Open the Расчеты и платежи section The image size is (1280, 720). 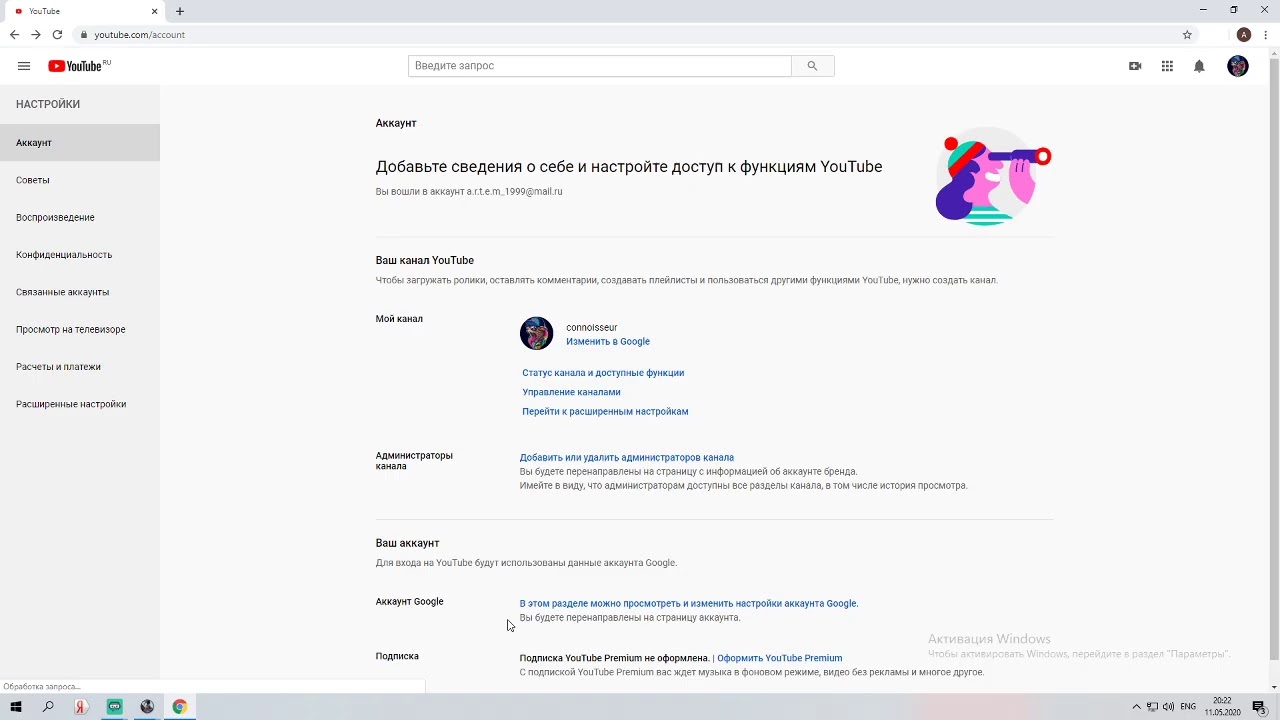coord(80,367)
